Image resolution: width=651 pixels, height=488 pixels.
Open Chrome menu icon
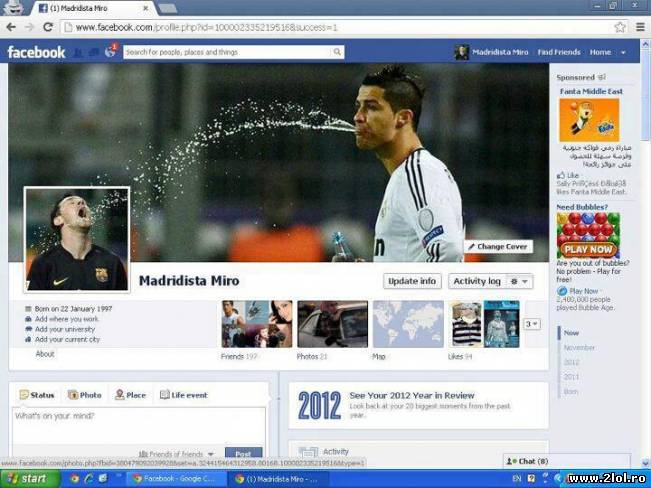[641, 27]
